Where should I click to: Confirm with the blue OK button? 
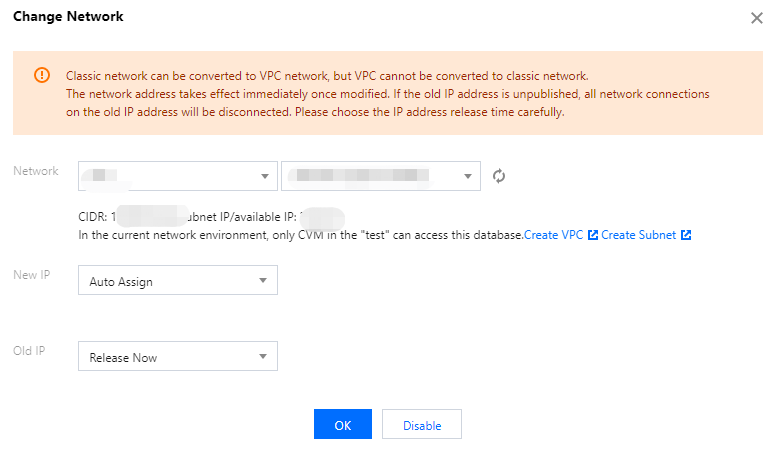pos(343,424)
